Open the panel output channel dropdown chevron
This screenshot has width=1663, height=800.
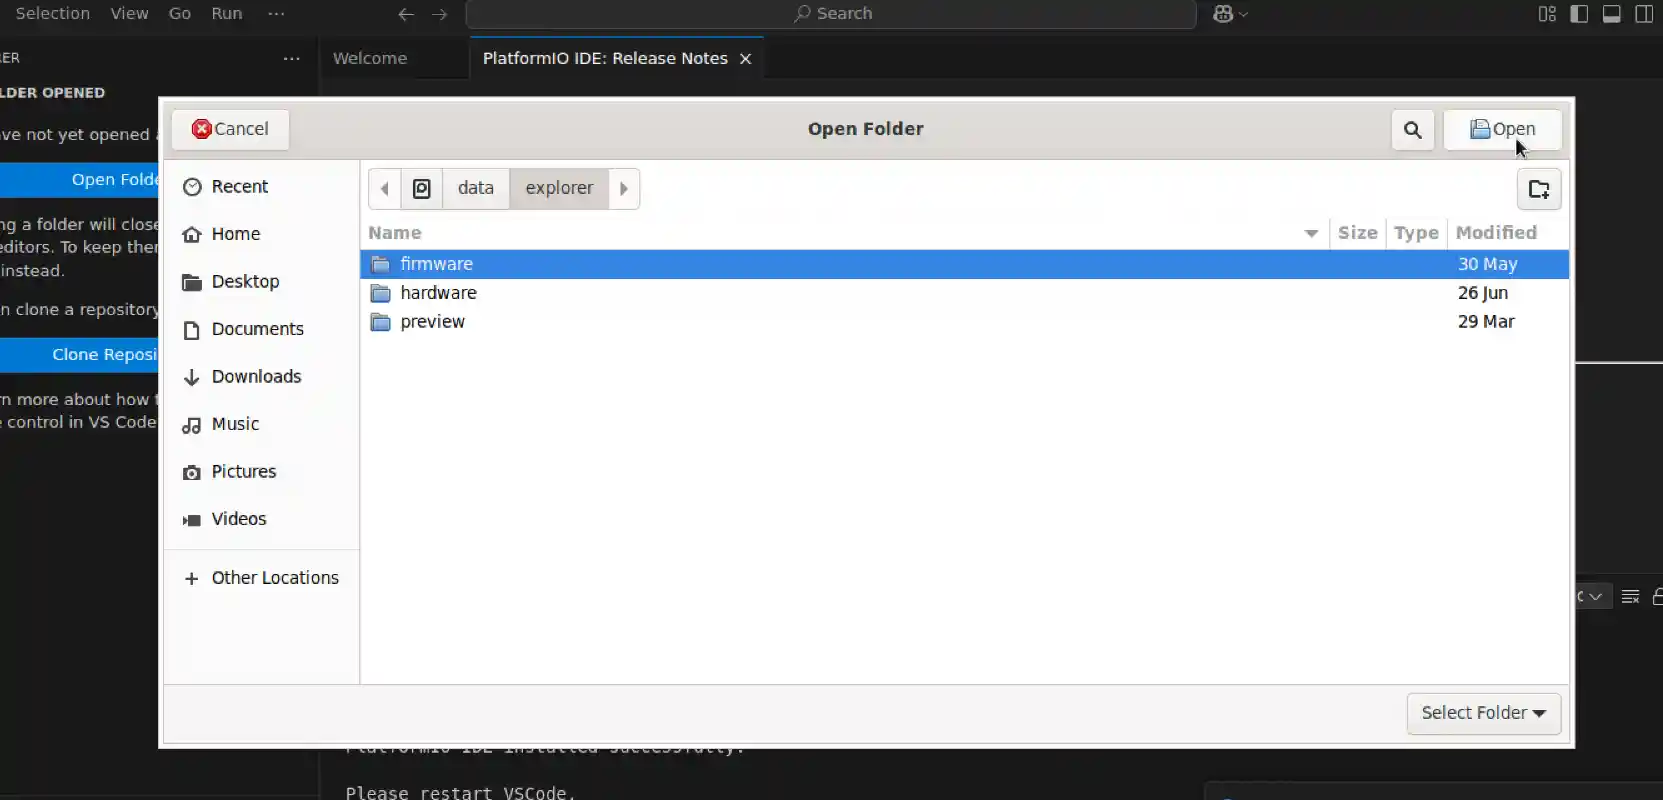pos(1594,597)
